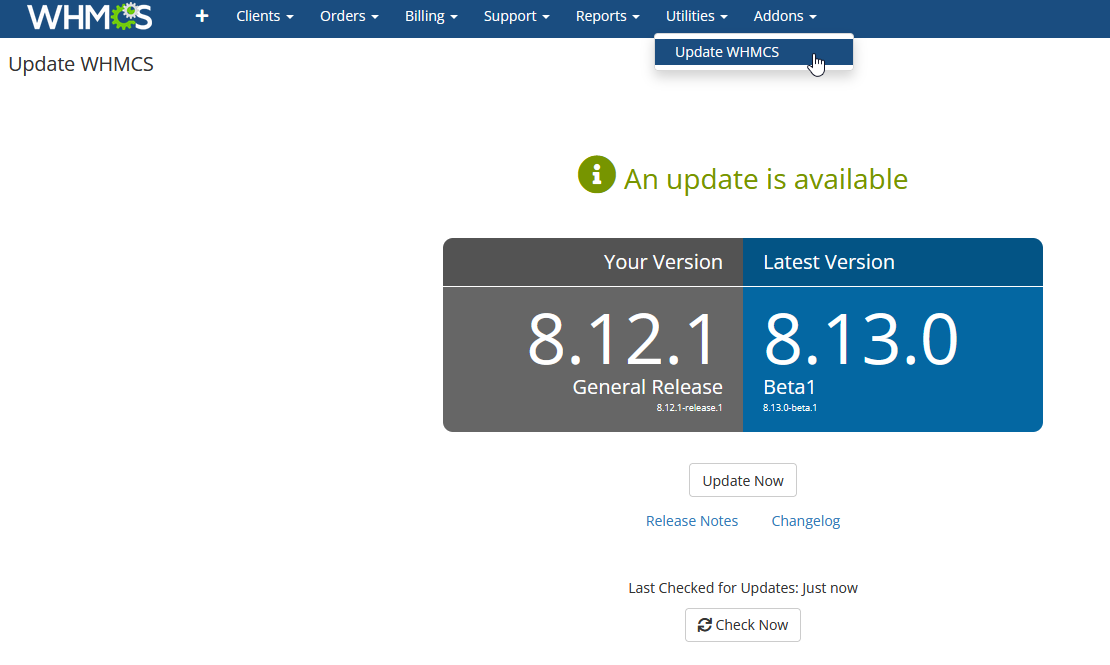Expand the Addons menu
The image size is (1110, 665).
point(785,16)
